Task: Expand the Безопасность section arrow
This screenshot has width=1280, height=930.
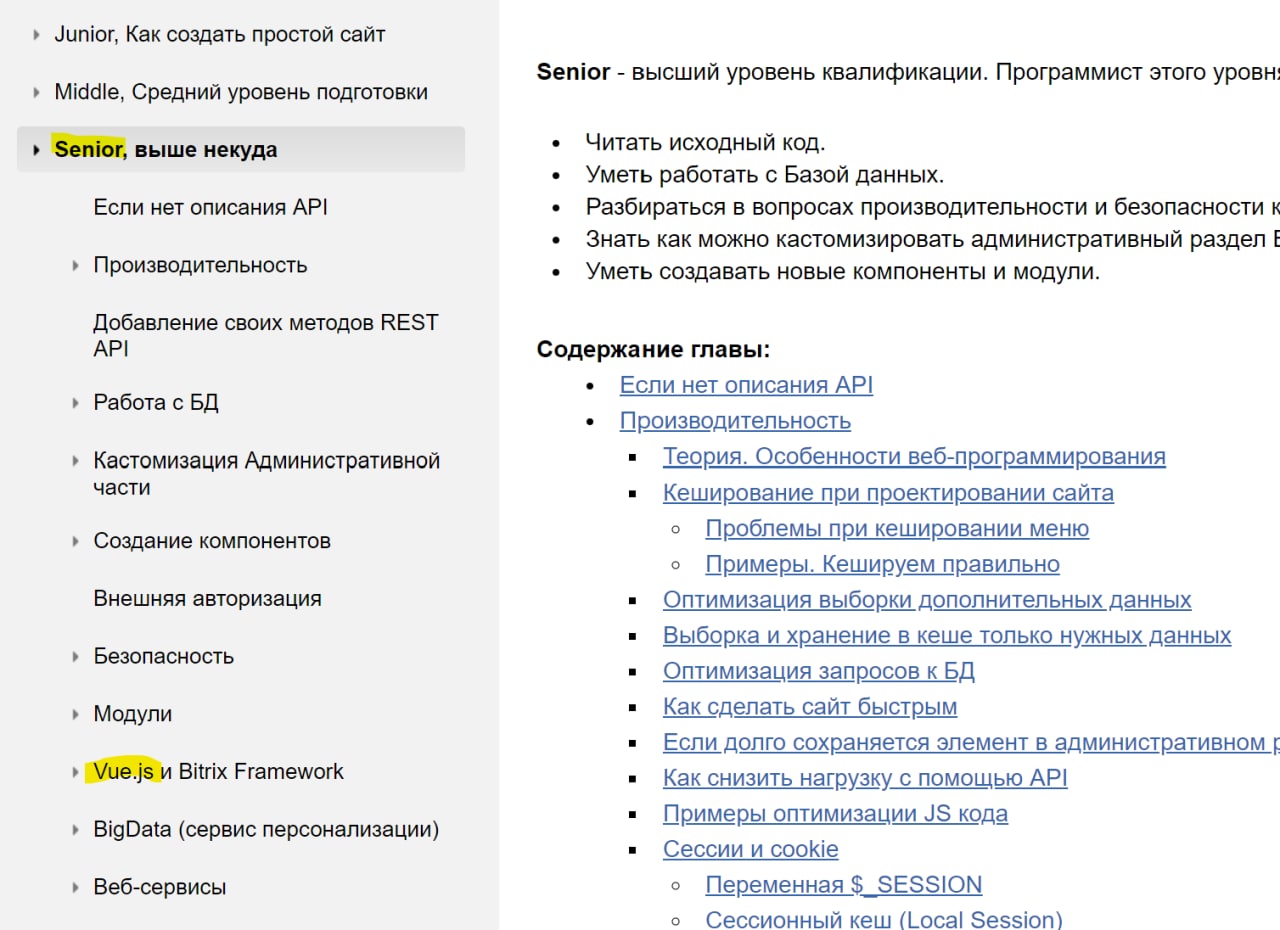Action: pyautogui.click(x=76, y=657)
